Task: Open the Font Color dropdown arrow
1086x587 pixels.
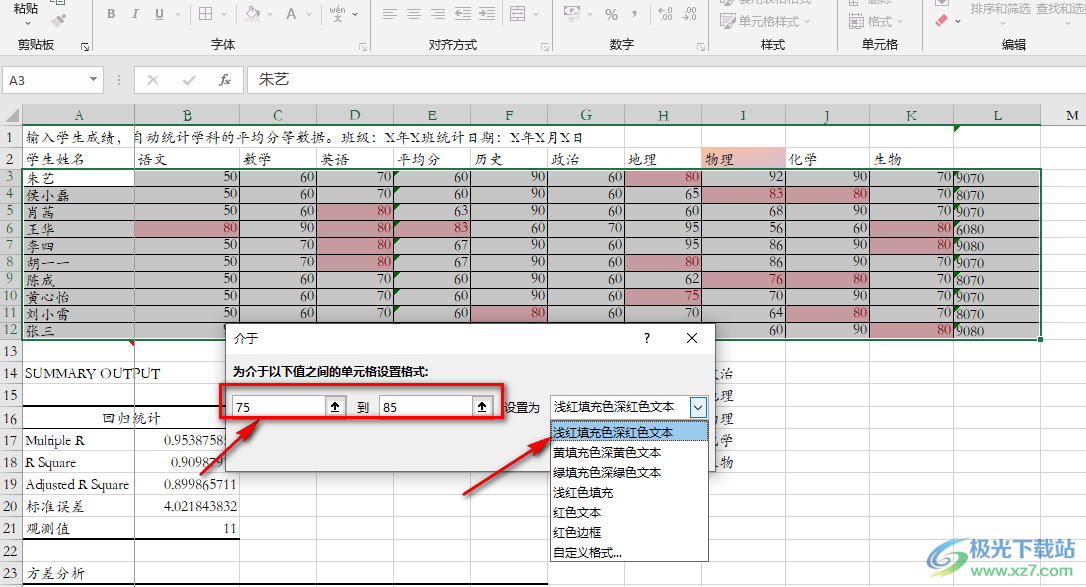Action: click(309, 14)
